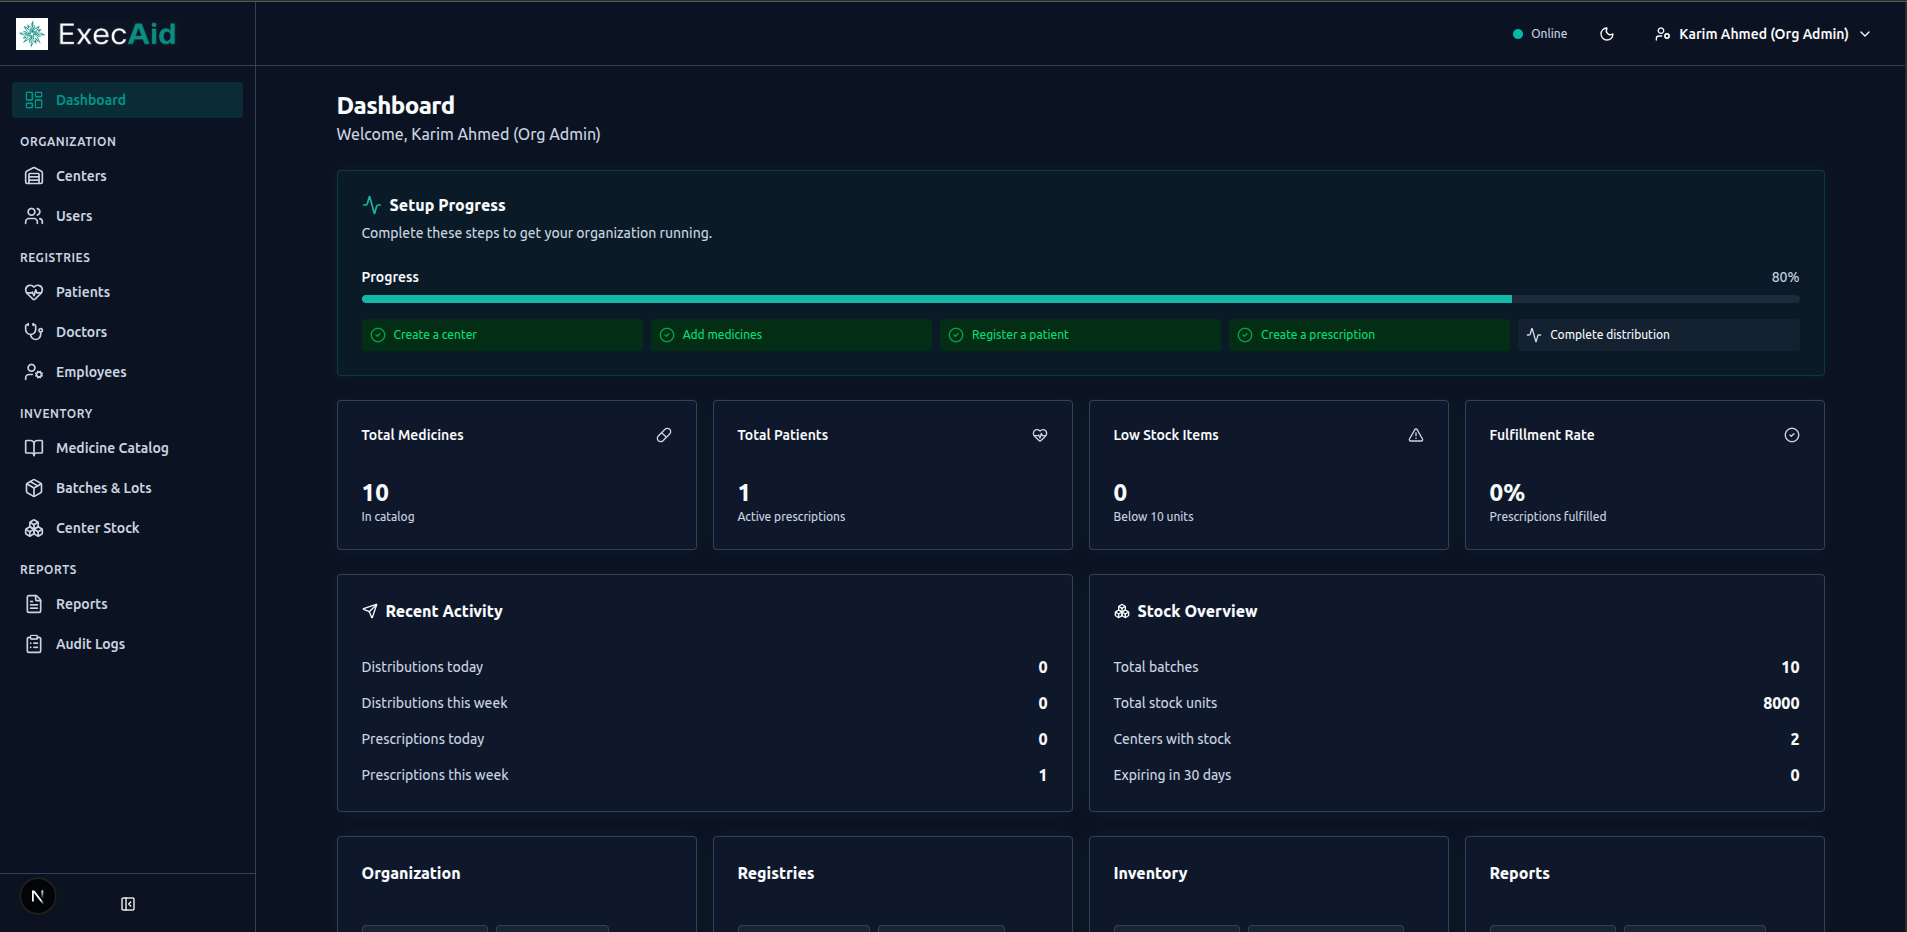Click the Reports document icon
Image resolution: width=1907 pixels, height=932 pixels.
[34, 604]
